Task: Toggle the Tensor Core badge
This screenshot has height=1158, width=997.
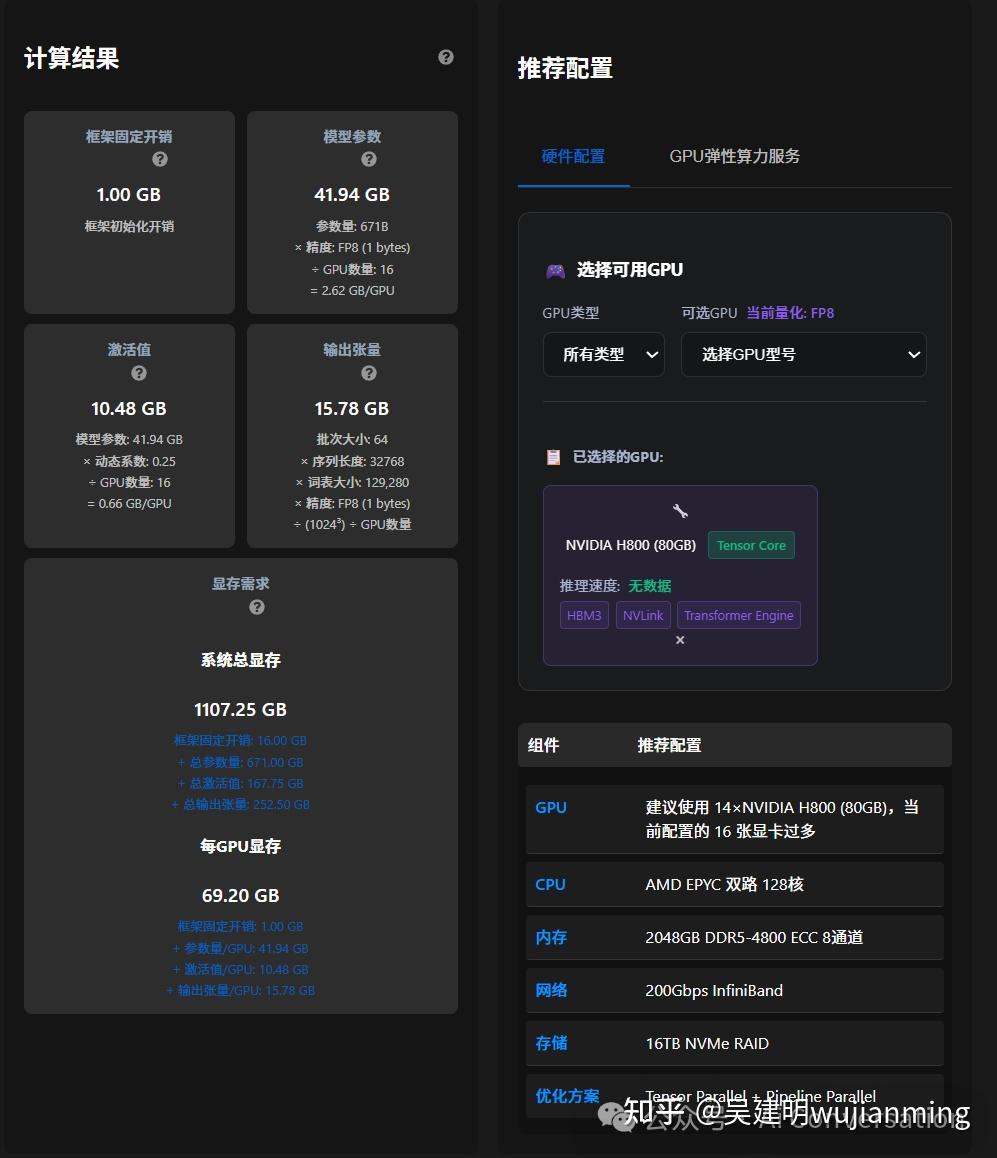Action: coord(751,545)
